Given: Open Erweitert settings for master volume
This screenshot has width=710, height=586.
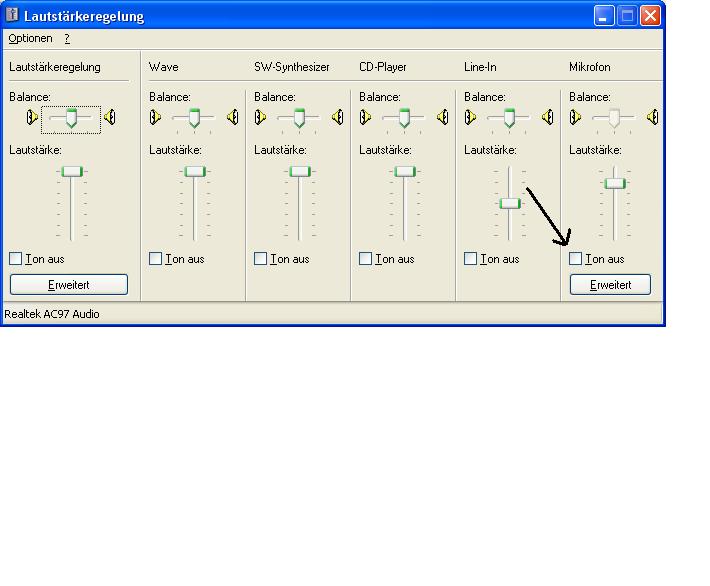Looking at the screenshot, I should click(69, 284).
